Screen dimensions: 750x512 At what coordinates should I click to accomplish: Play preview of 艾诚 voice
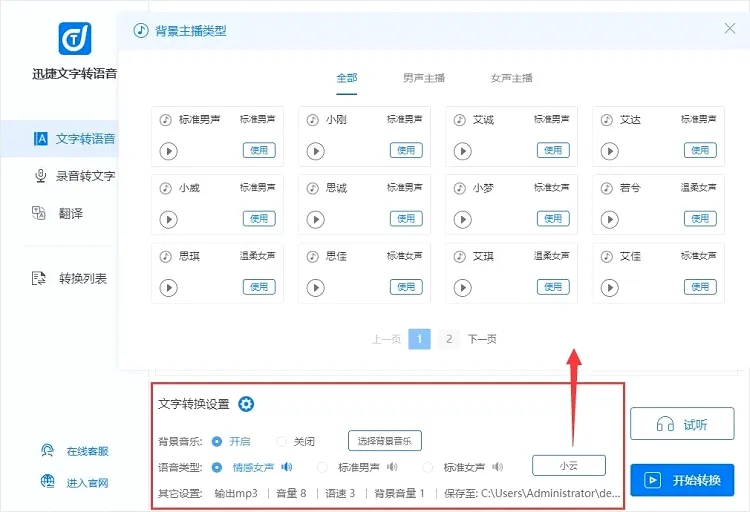463,151
